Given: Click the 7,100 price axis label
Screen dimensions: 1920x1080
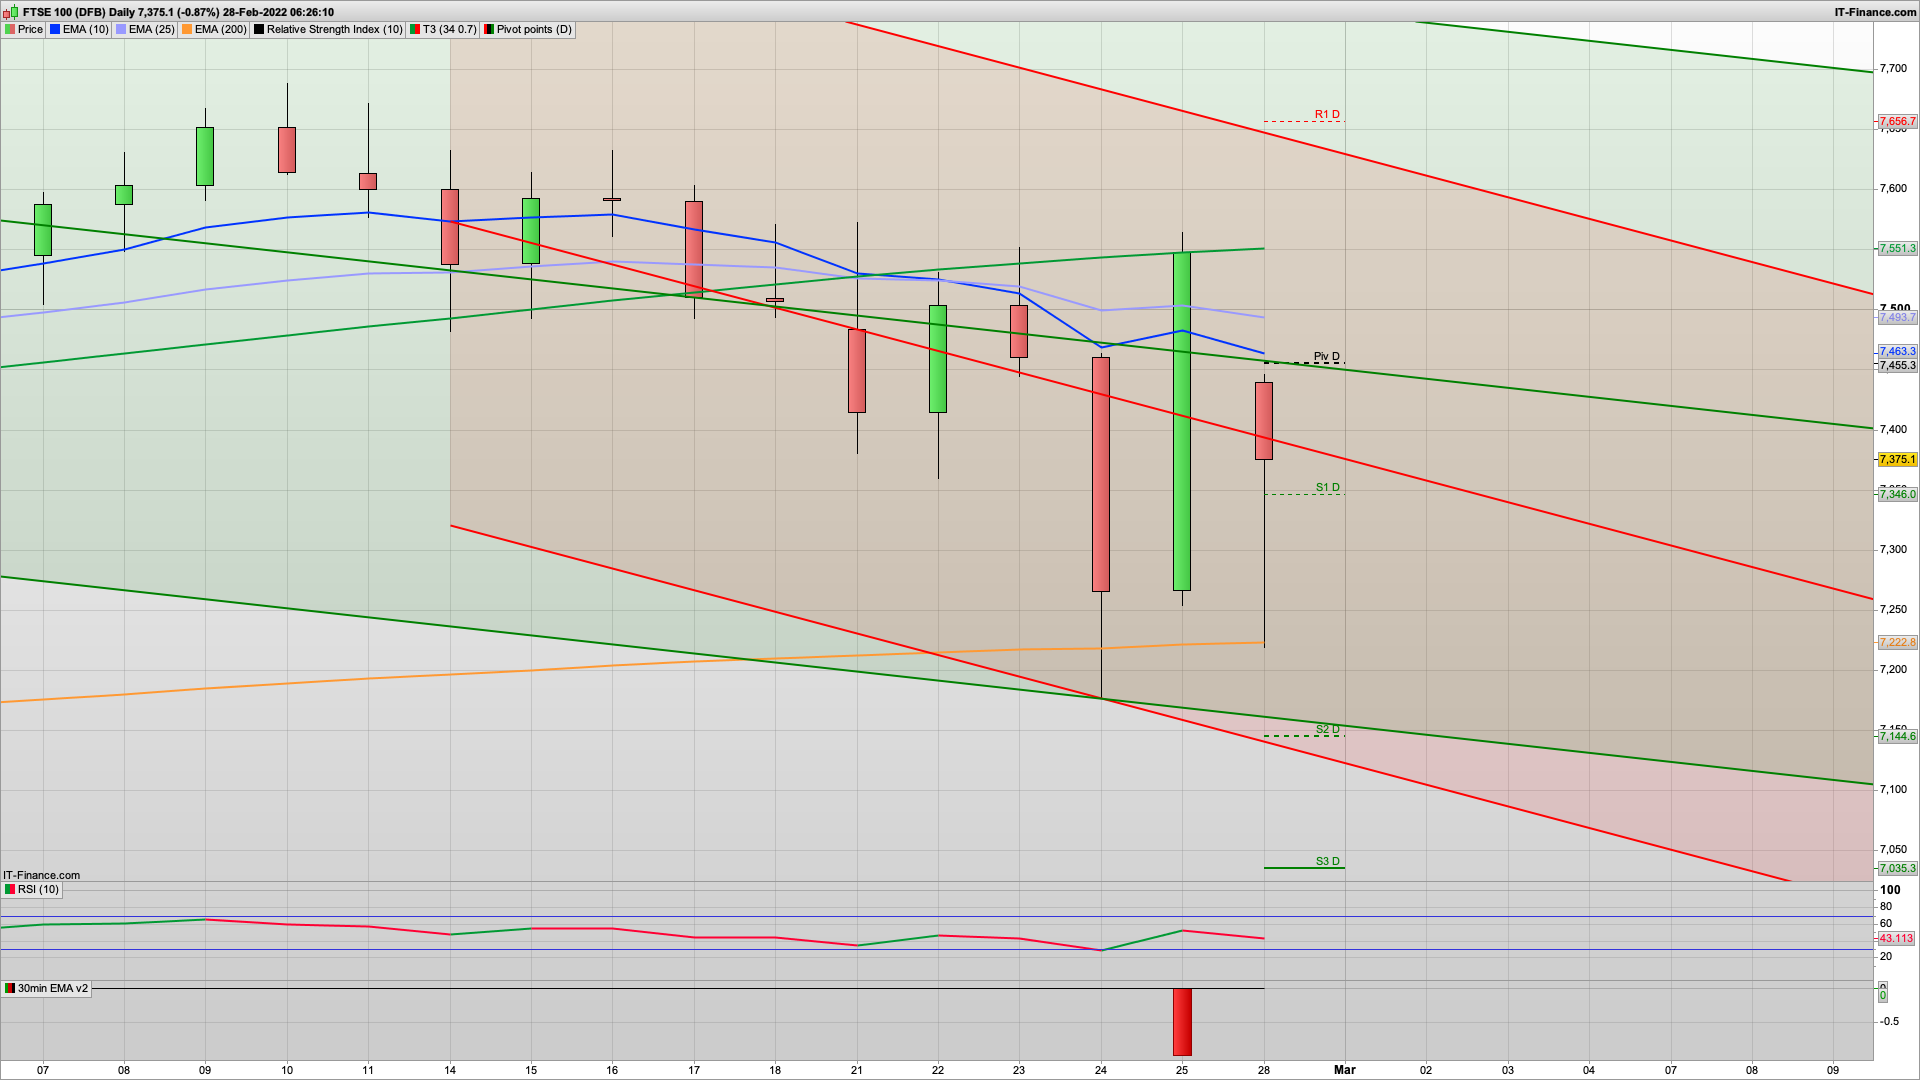Looking at the screenshot, I should (x=1893, y=789).
